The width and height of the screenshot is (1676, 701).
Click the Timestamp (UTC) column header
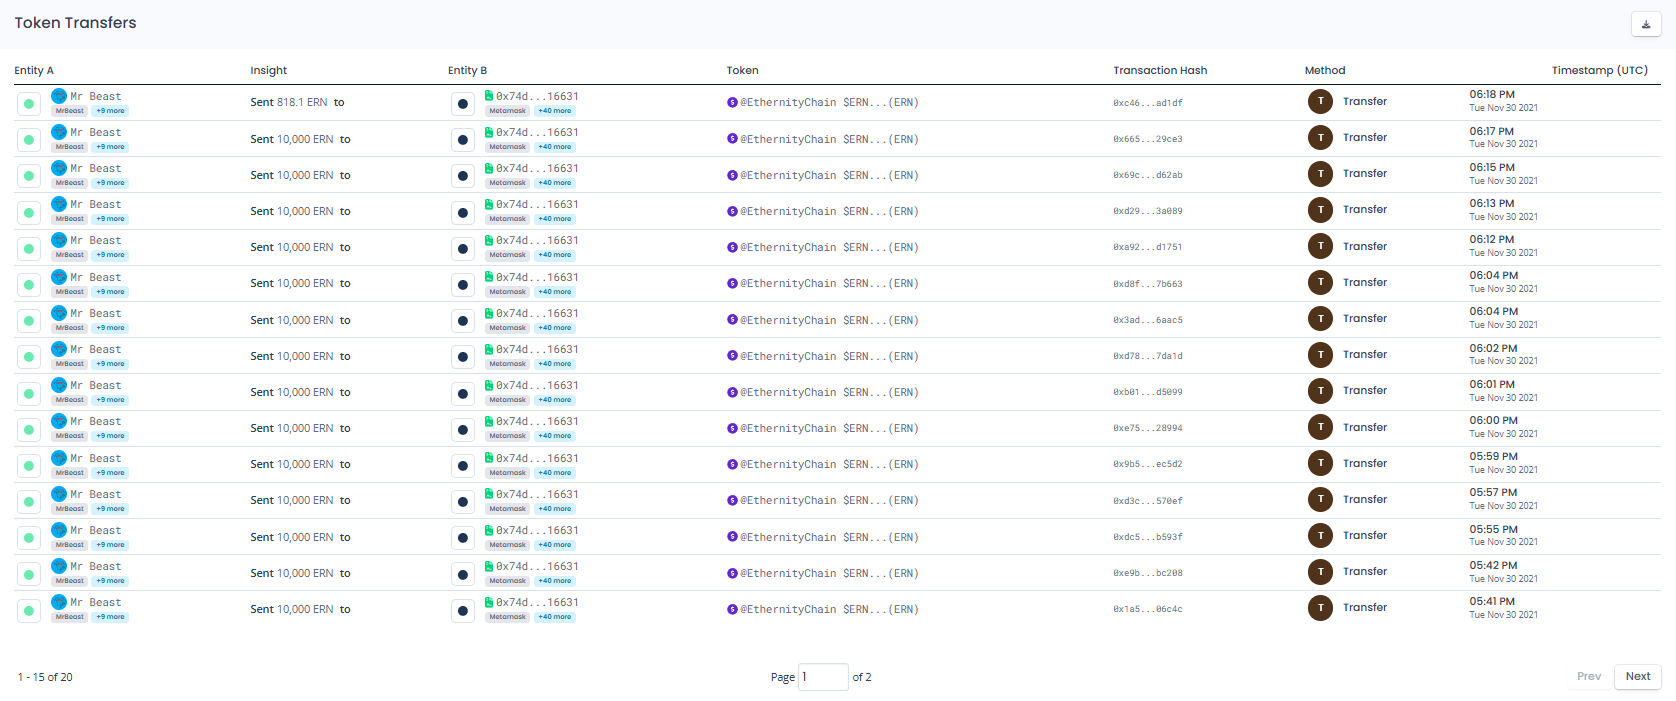coord(1599,70)
